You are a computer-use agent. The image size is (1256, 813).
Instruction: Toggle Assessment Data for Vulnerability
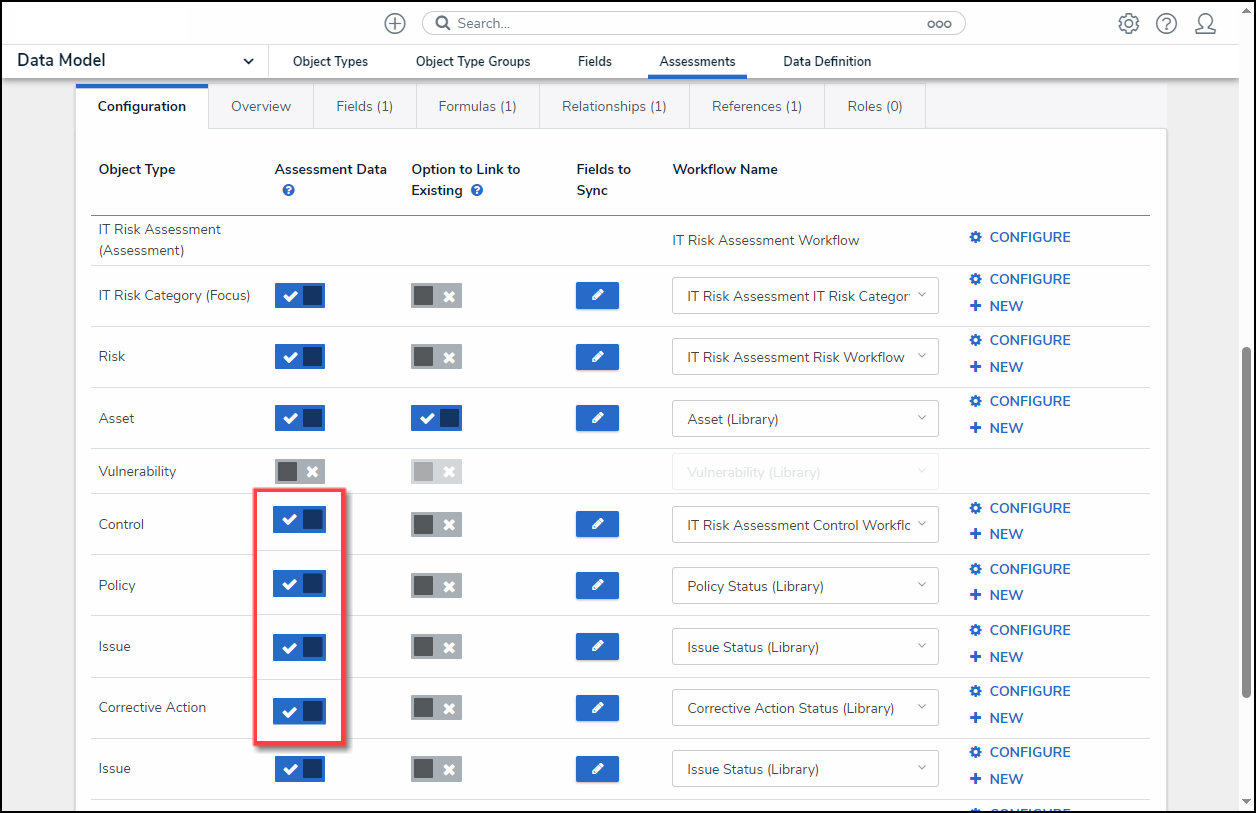pyautogui.click(x=300, y=471)
